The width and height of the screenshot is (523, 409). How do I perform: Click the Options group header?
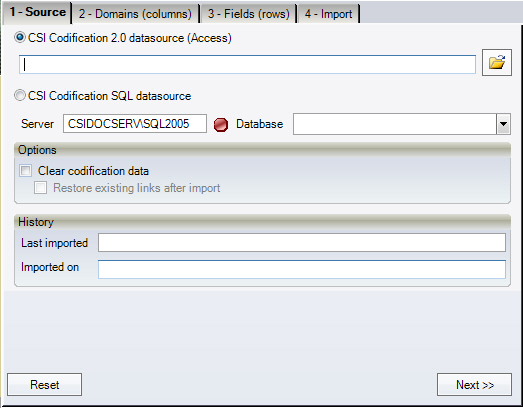click(x=263, y=150)
